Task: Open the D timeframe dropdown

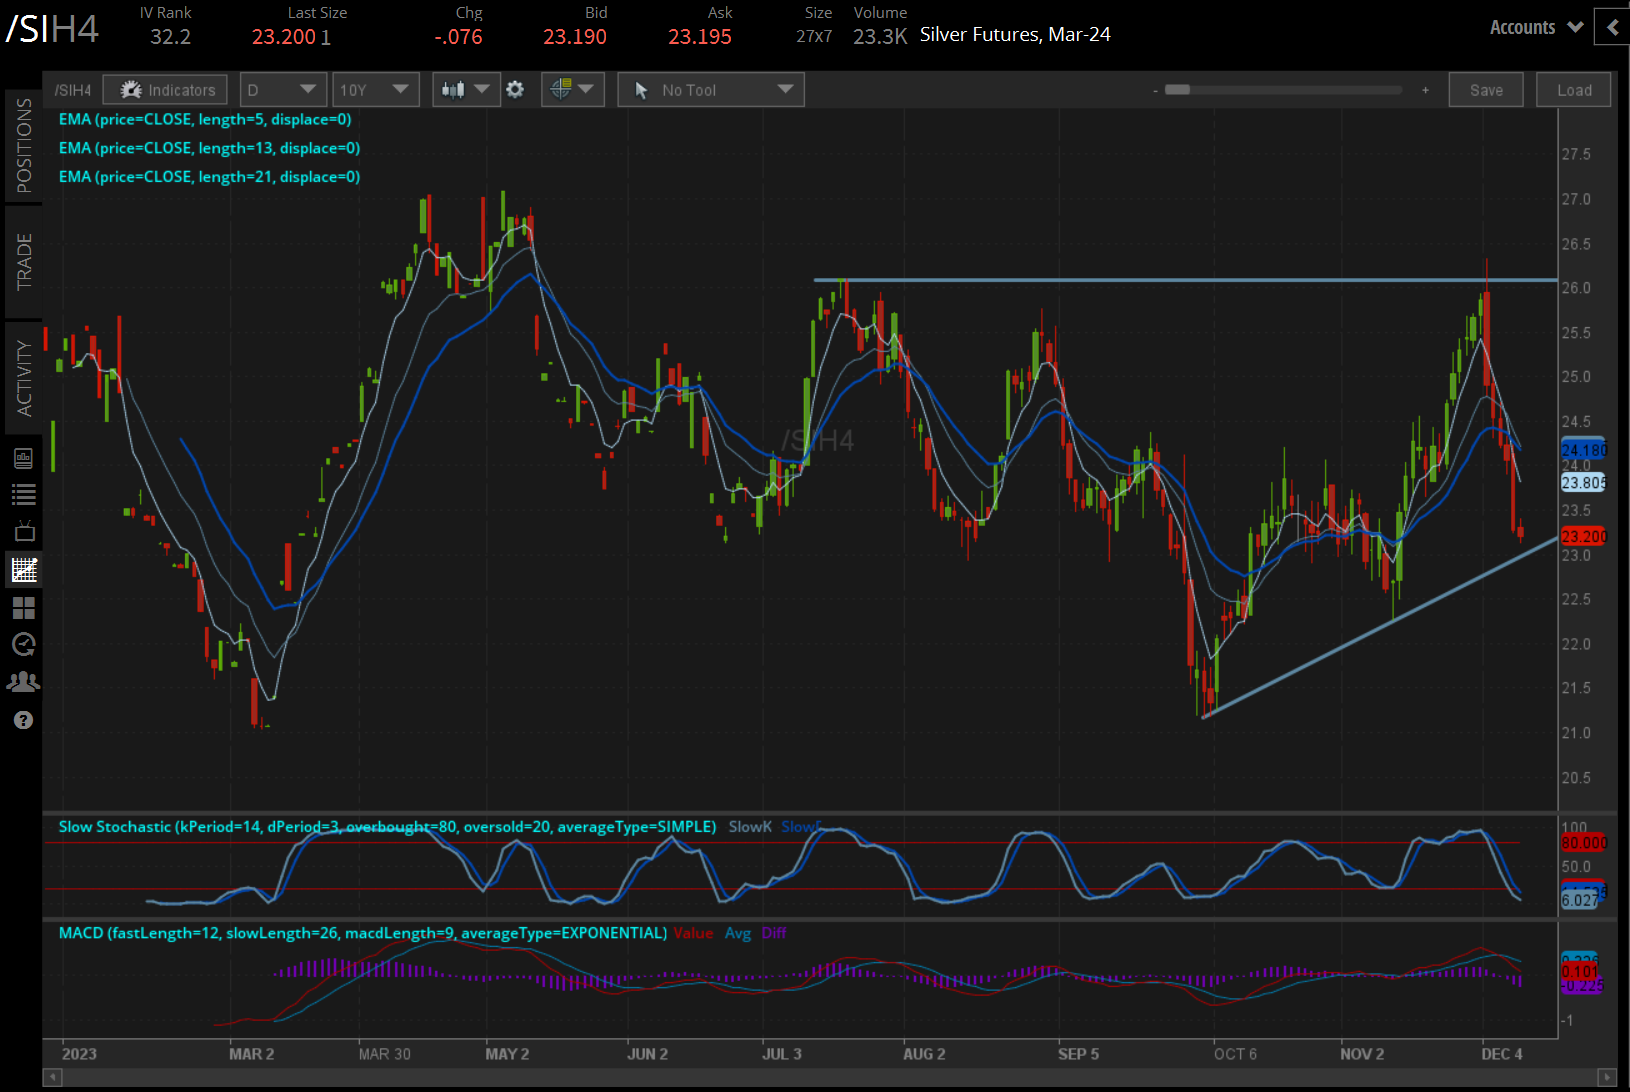Action: click(x=283, y=90)
